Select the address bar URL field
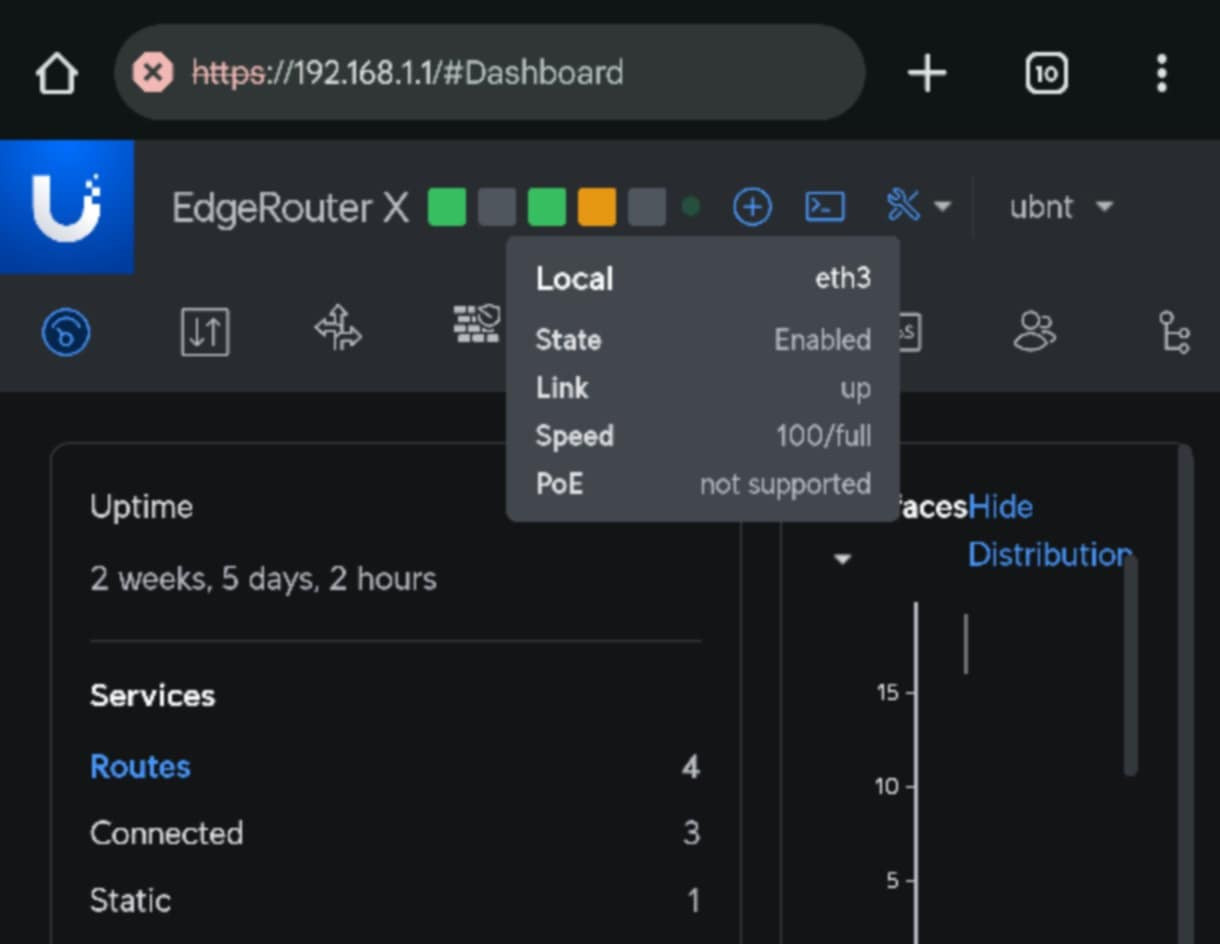 (x=490, y=72)
